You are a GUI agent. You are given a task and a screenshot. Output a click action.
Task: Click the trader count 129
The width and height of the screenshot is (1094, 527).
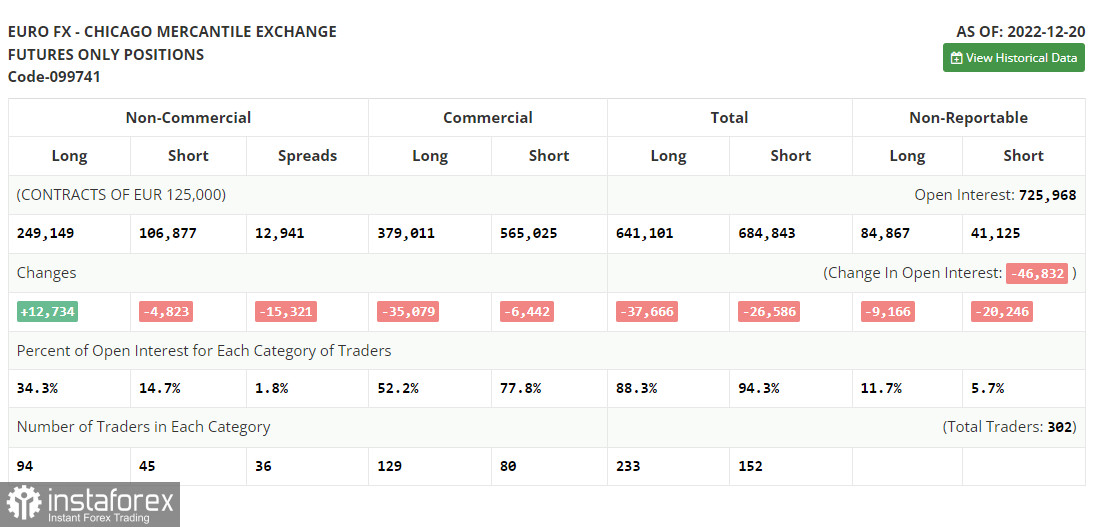pyautogui.click(x=389, y=466)
